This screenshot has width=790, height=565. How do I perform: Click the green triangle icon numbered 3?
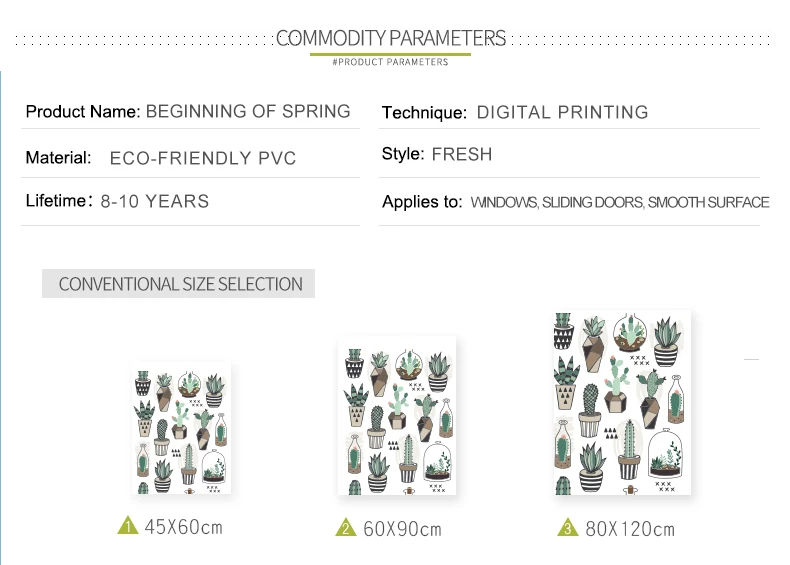568,527
